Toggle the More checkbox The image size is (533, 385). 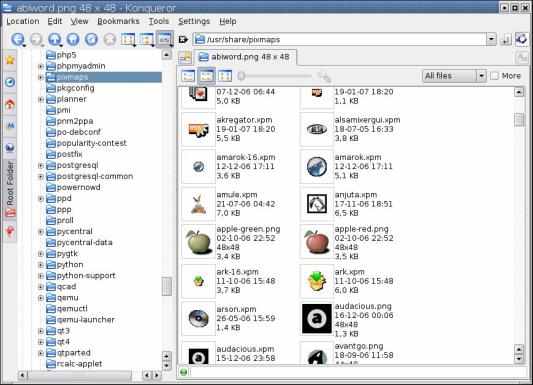coord(495,76)
